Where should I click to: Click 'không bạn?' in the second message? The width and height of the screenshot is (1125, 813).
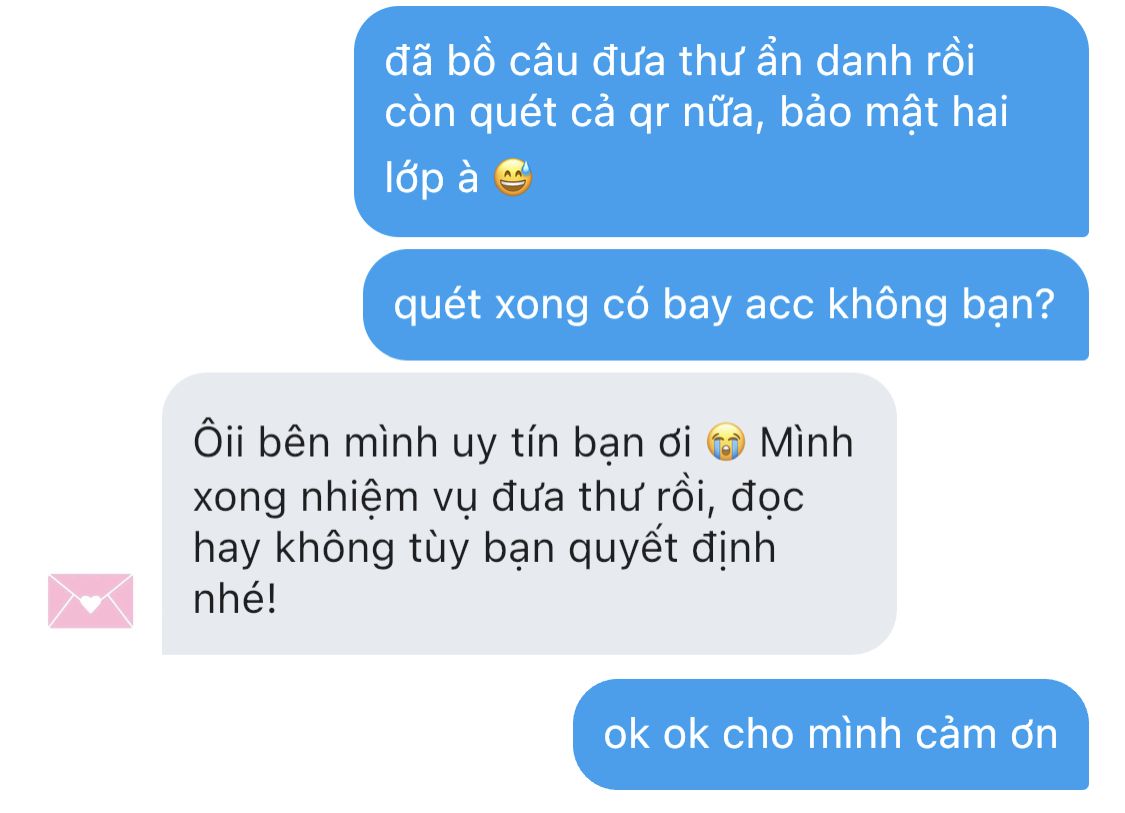click(941, 305)
